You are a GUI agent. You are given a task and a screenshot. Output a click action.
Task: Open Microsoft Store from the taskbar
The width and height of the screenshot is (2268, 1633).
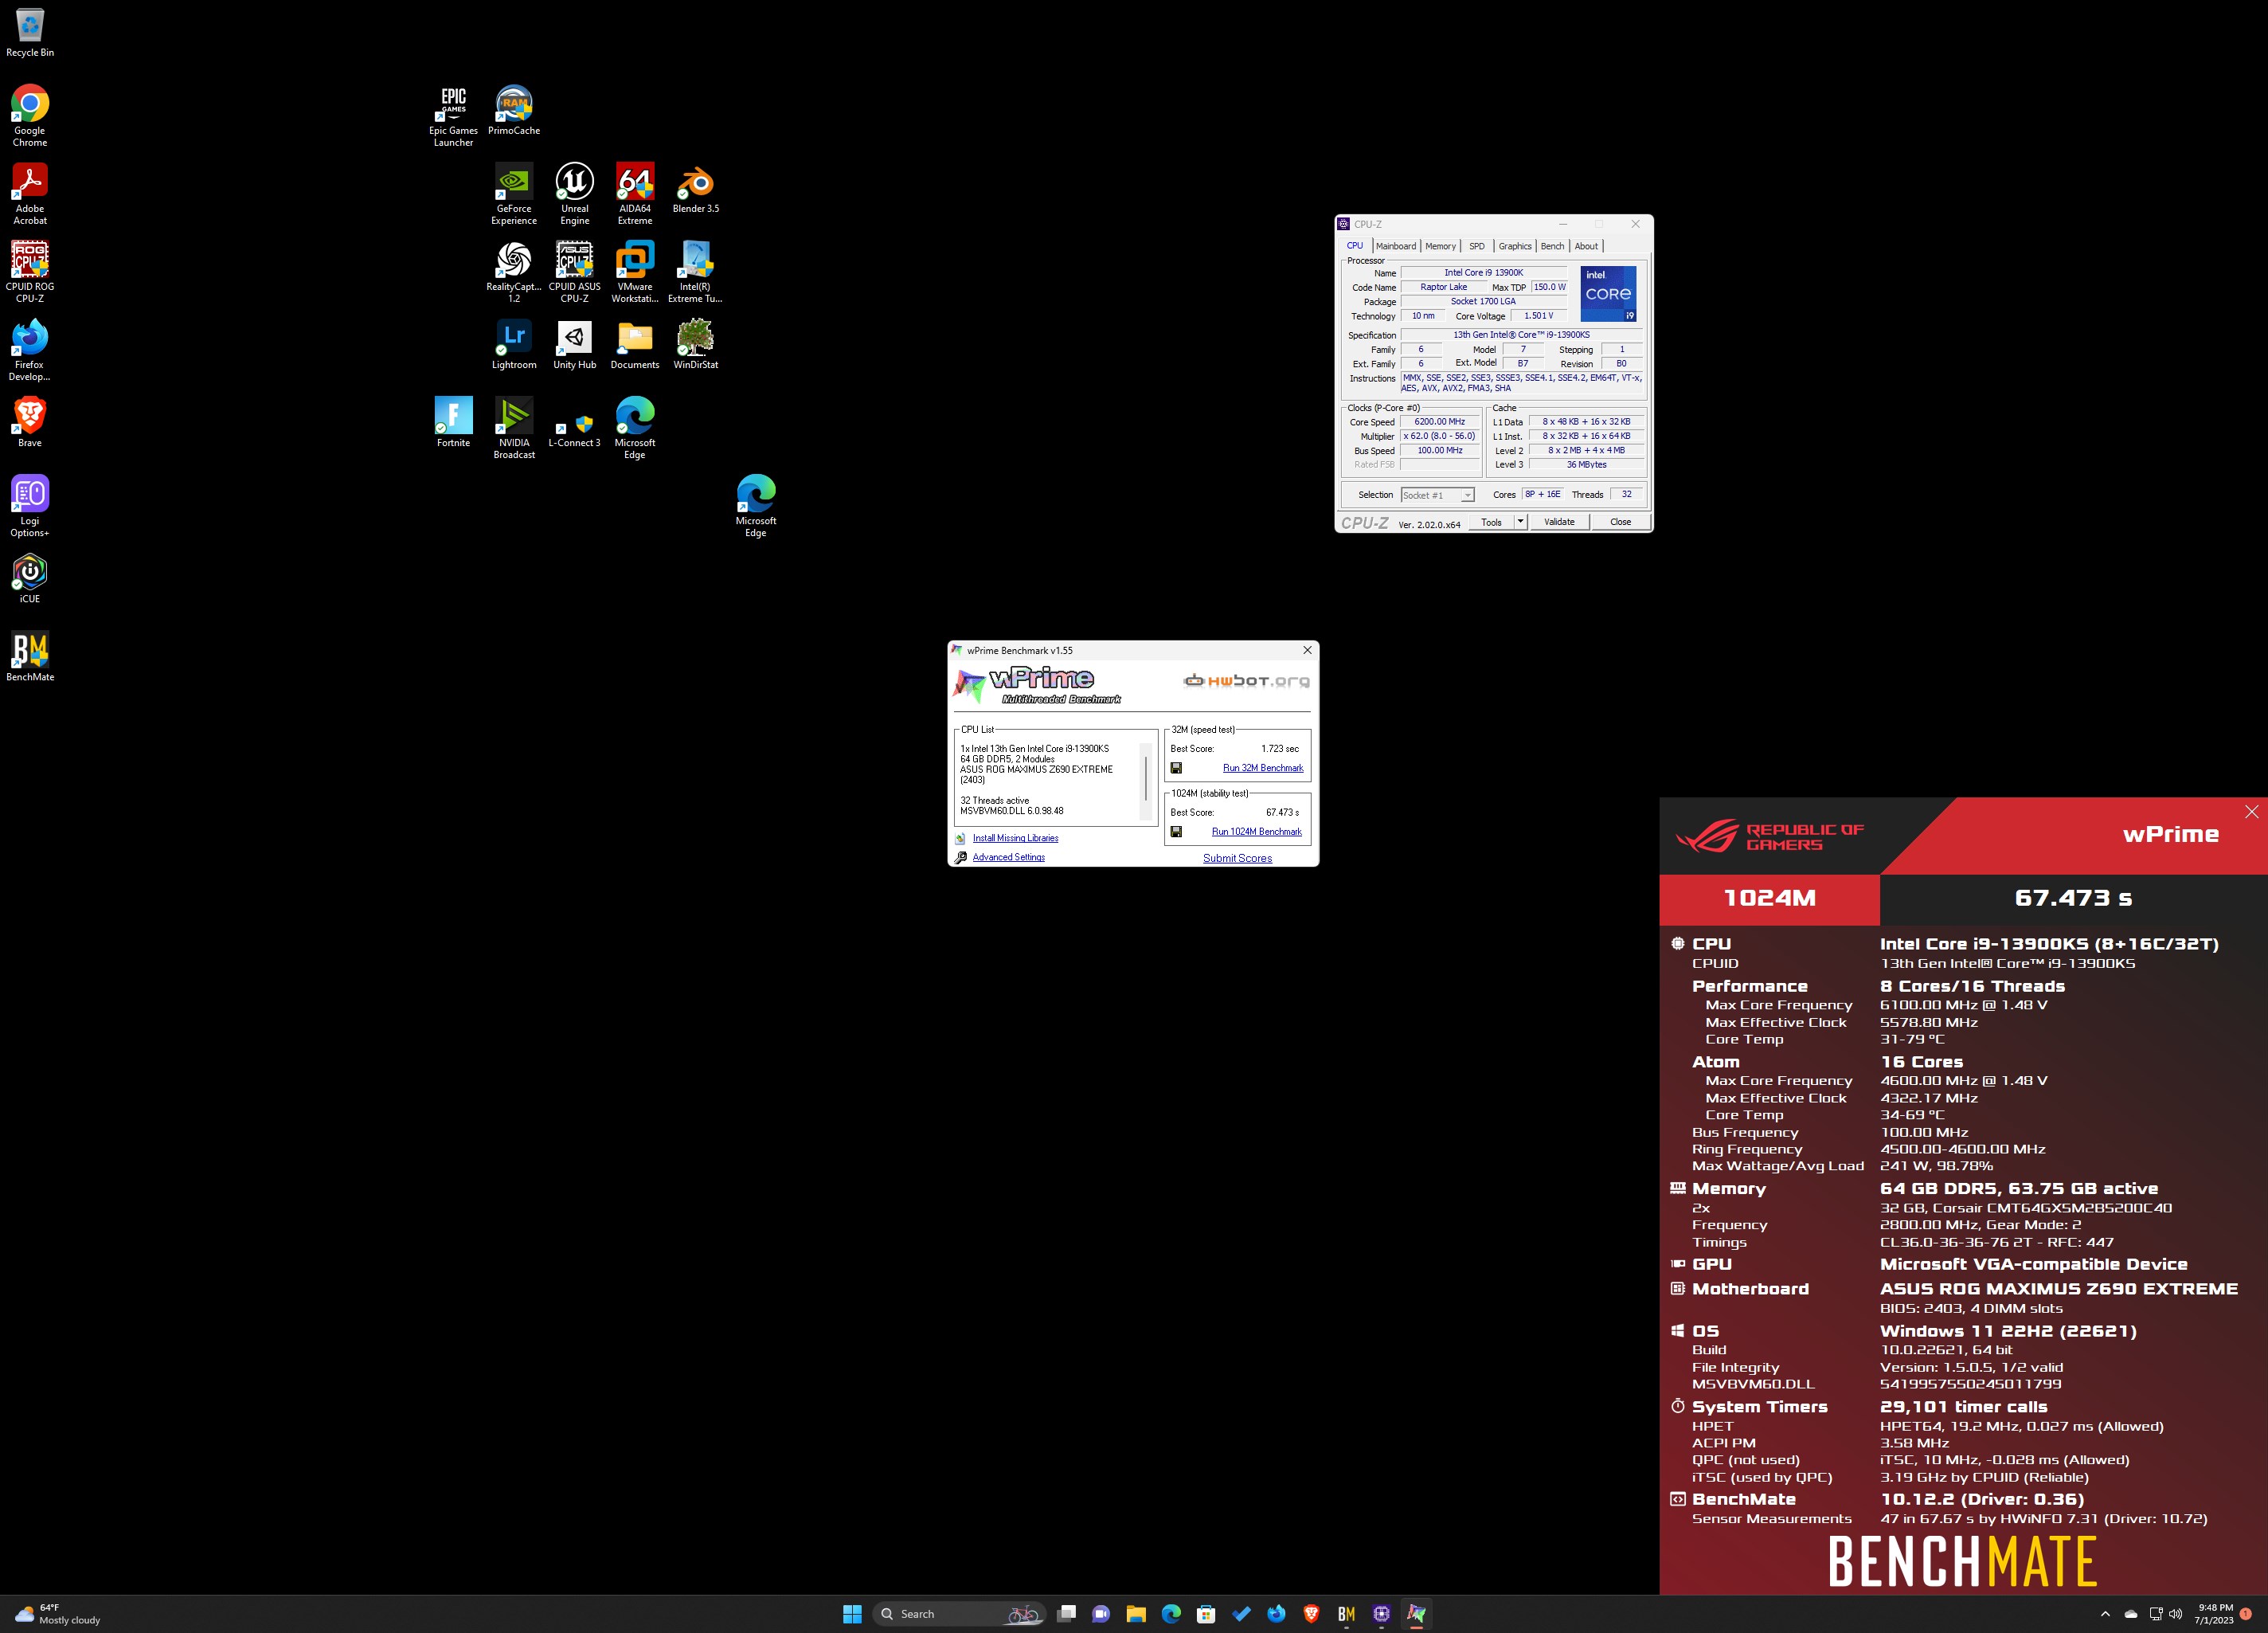[1206, 1613]
